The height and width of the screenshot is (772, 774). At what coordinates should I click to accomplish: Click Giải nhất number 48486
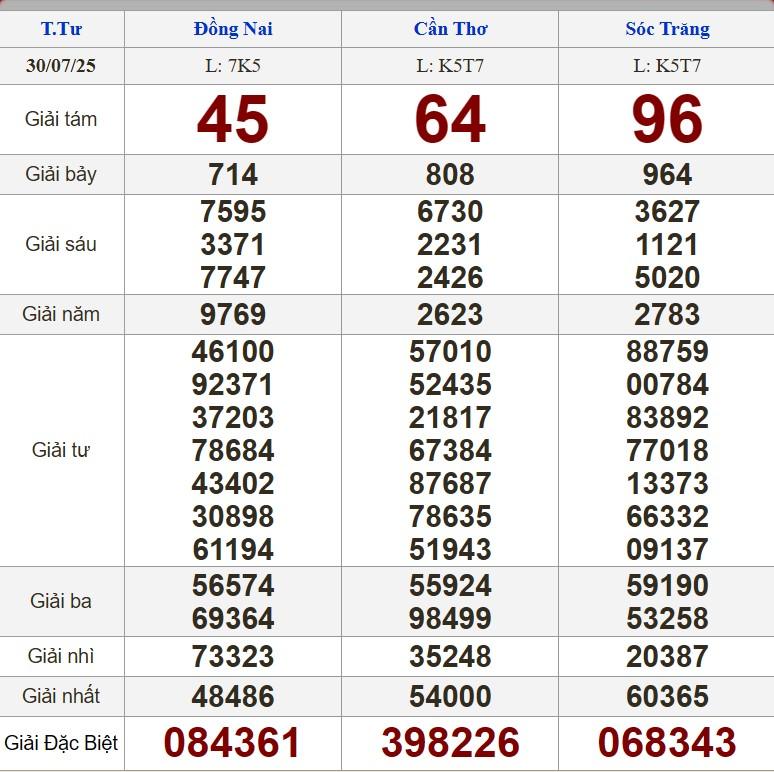coord(232,697)
